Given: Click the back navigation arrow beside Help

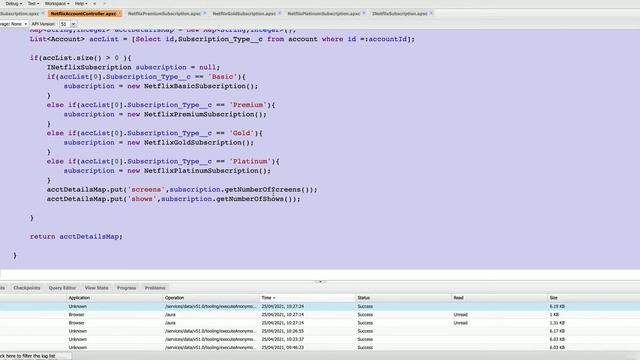Looking at the screenshot, I should (95, 3).
